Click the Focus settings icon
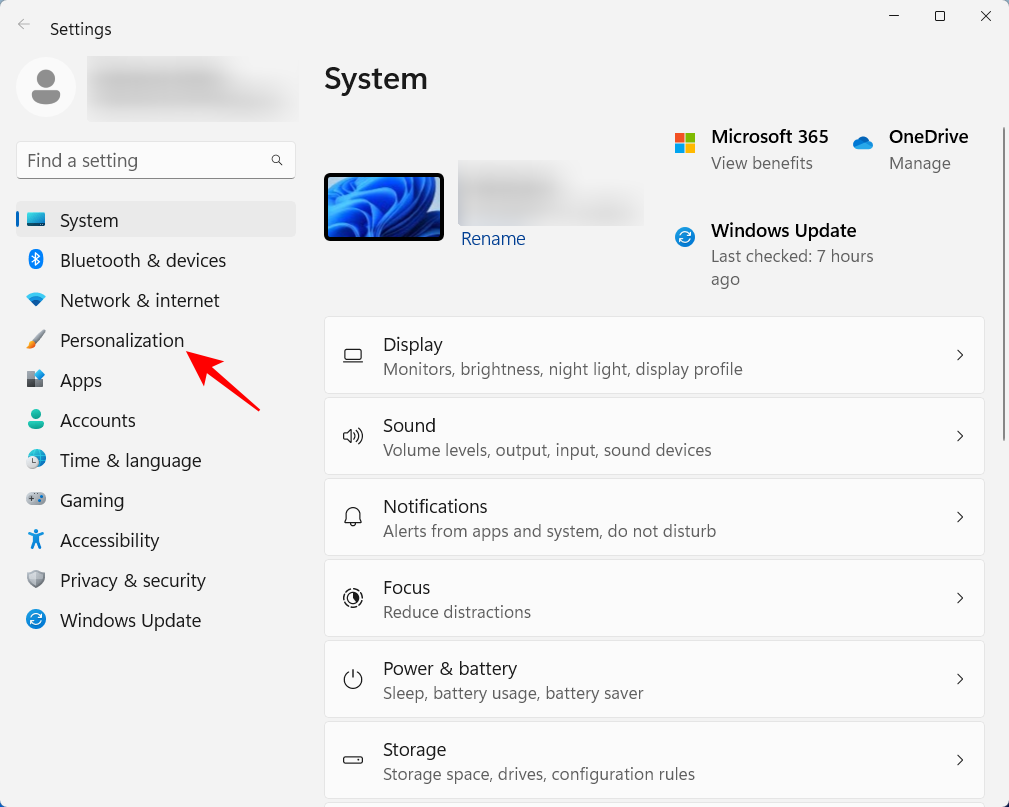The width and height of the screenshot is (1009, 807). tap(352, 598)
